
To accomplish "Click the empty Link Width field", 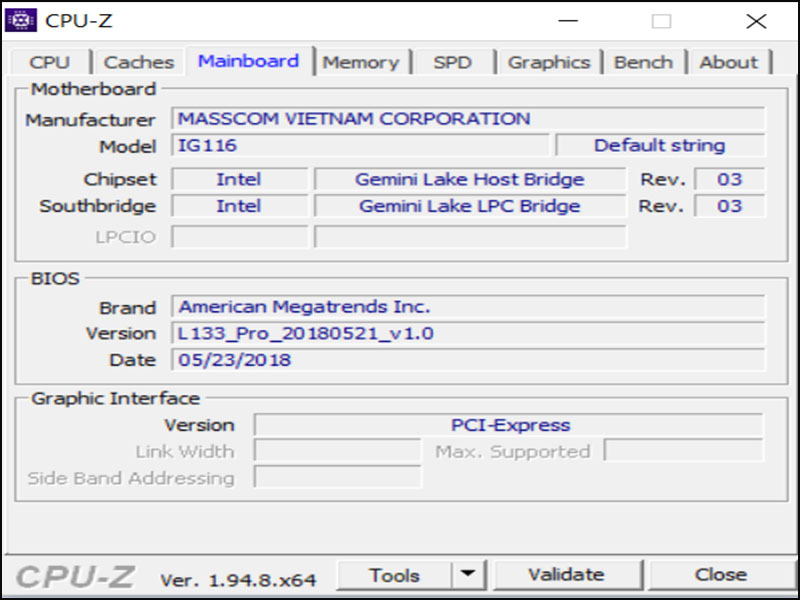I will tap(337, 451).
